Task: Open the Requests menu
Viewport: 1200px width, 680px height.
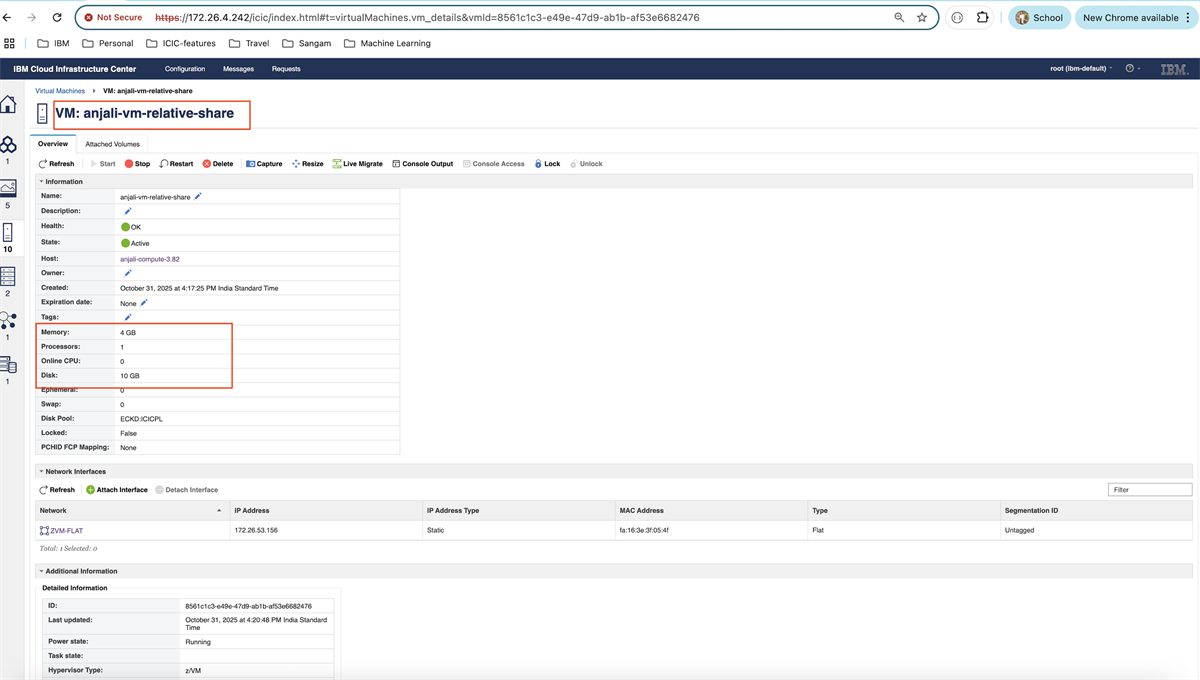Action: (286, 69)
